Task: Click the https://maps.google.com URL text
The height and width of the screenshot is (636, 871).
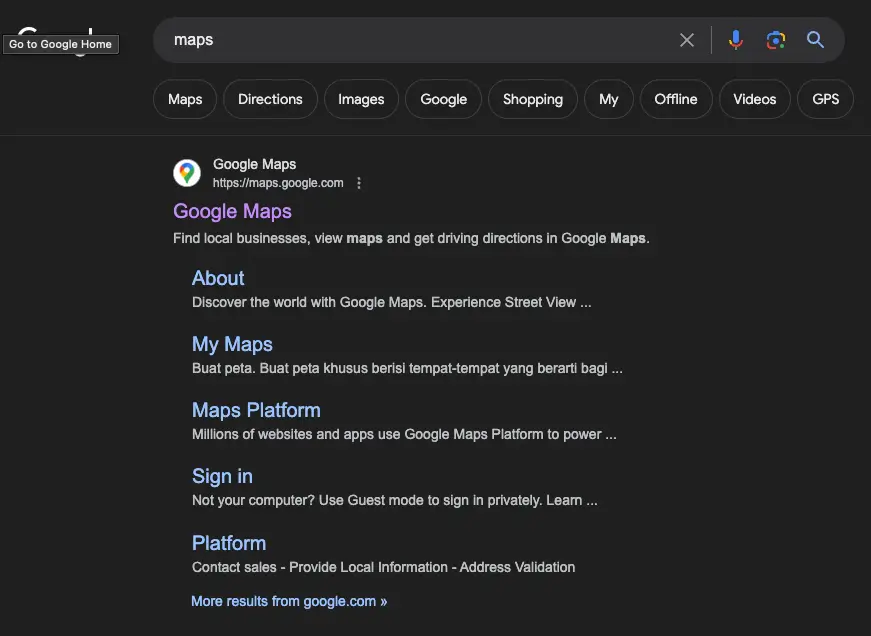Action: click(278, 183)
